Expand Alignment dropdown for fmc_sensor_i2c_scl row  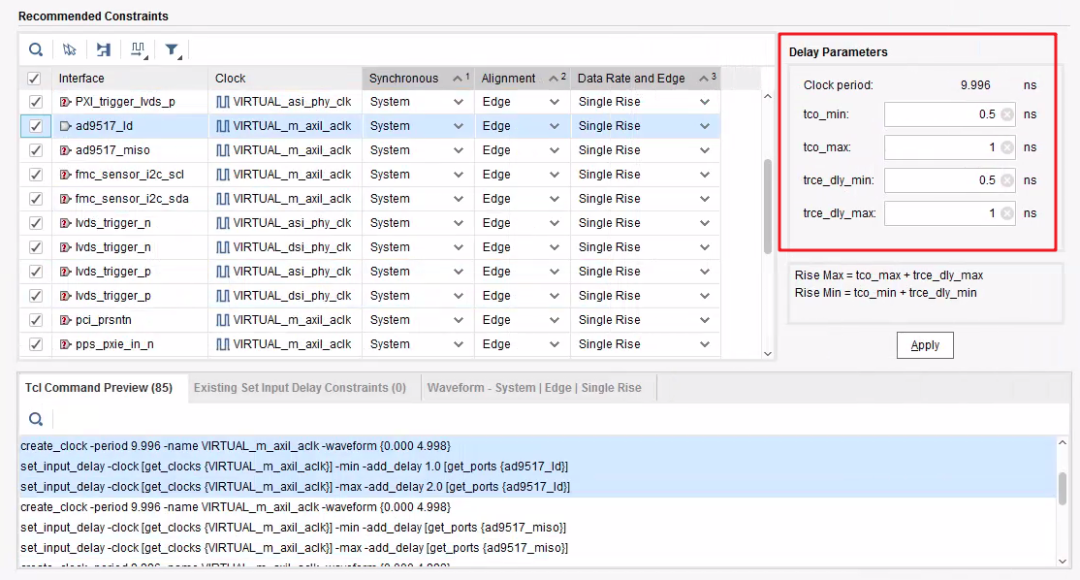(x=554, y=174)
